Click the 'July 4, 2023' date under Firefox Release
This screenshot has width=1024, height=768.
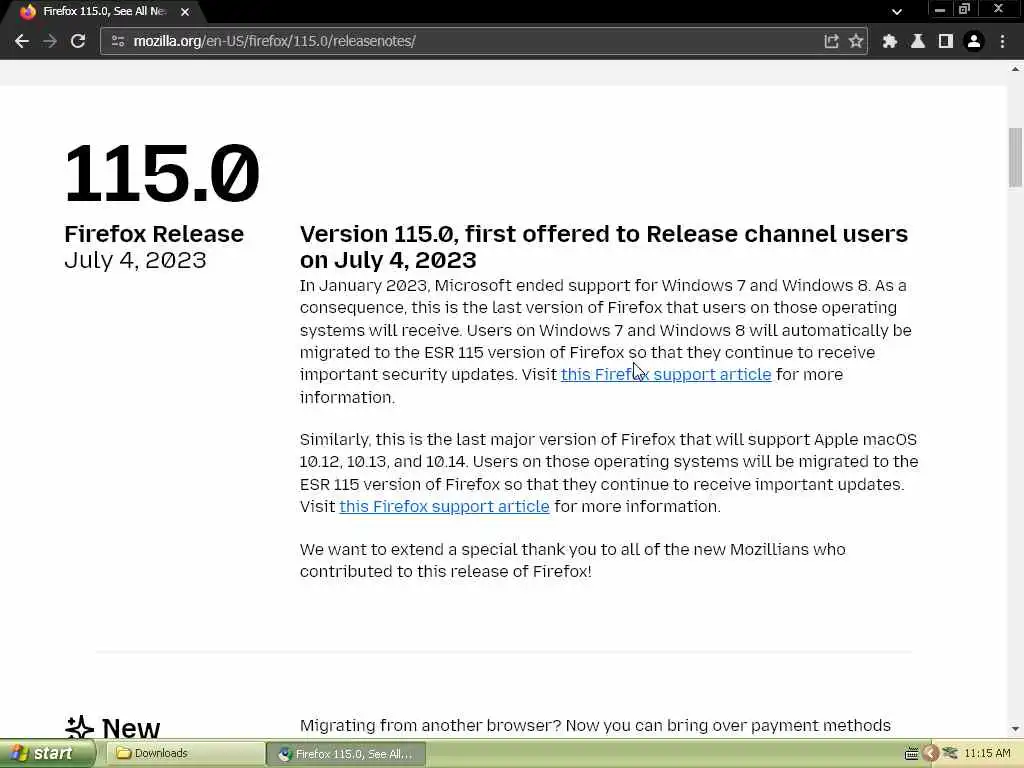(x=135, y=260)
